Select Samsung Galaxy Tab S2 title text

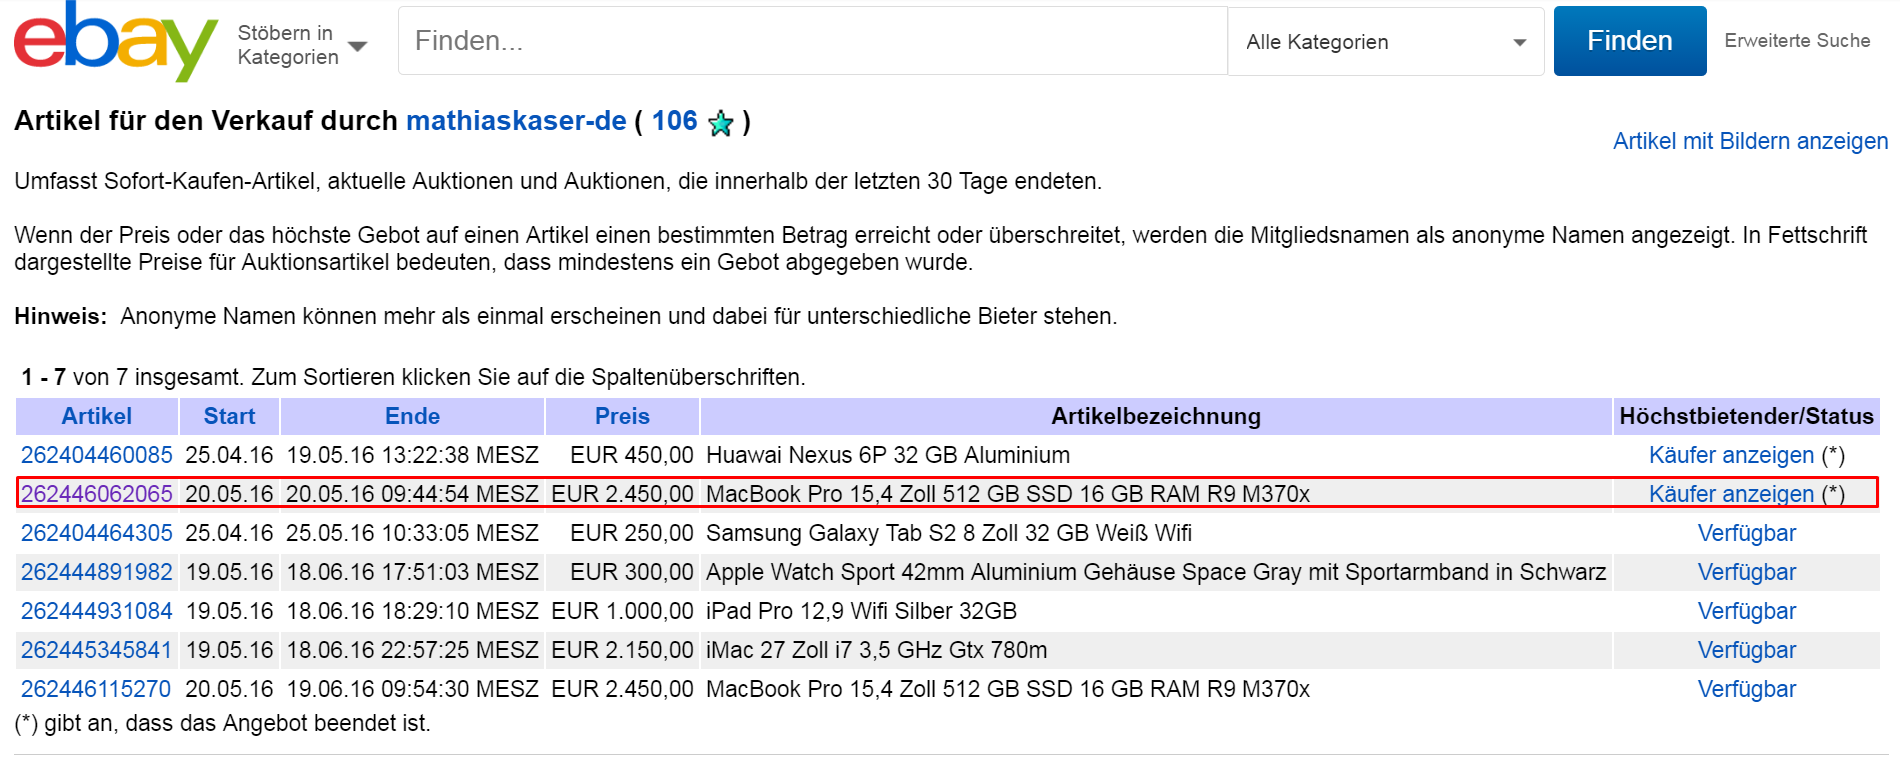[x=949, y=533]
